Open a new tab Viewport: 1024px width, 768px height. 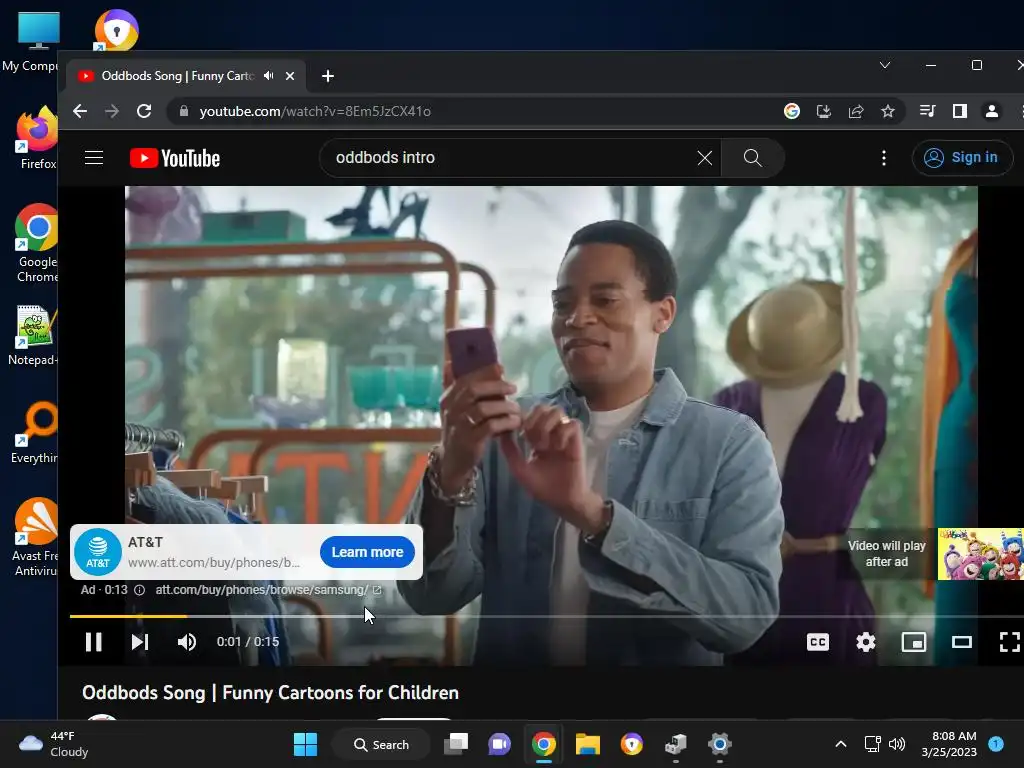point(328,76)
